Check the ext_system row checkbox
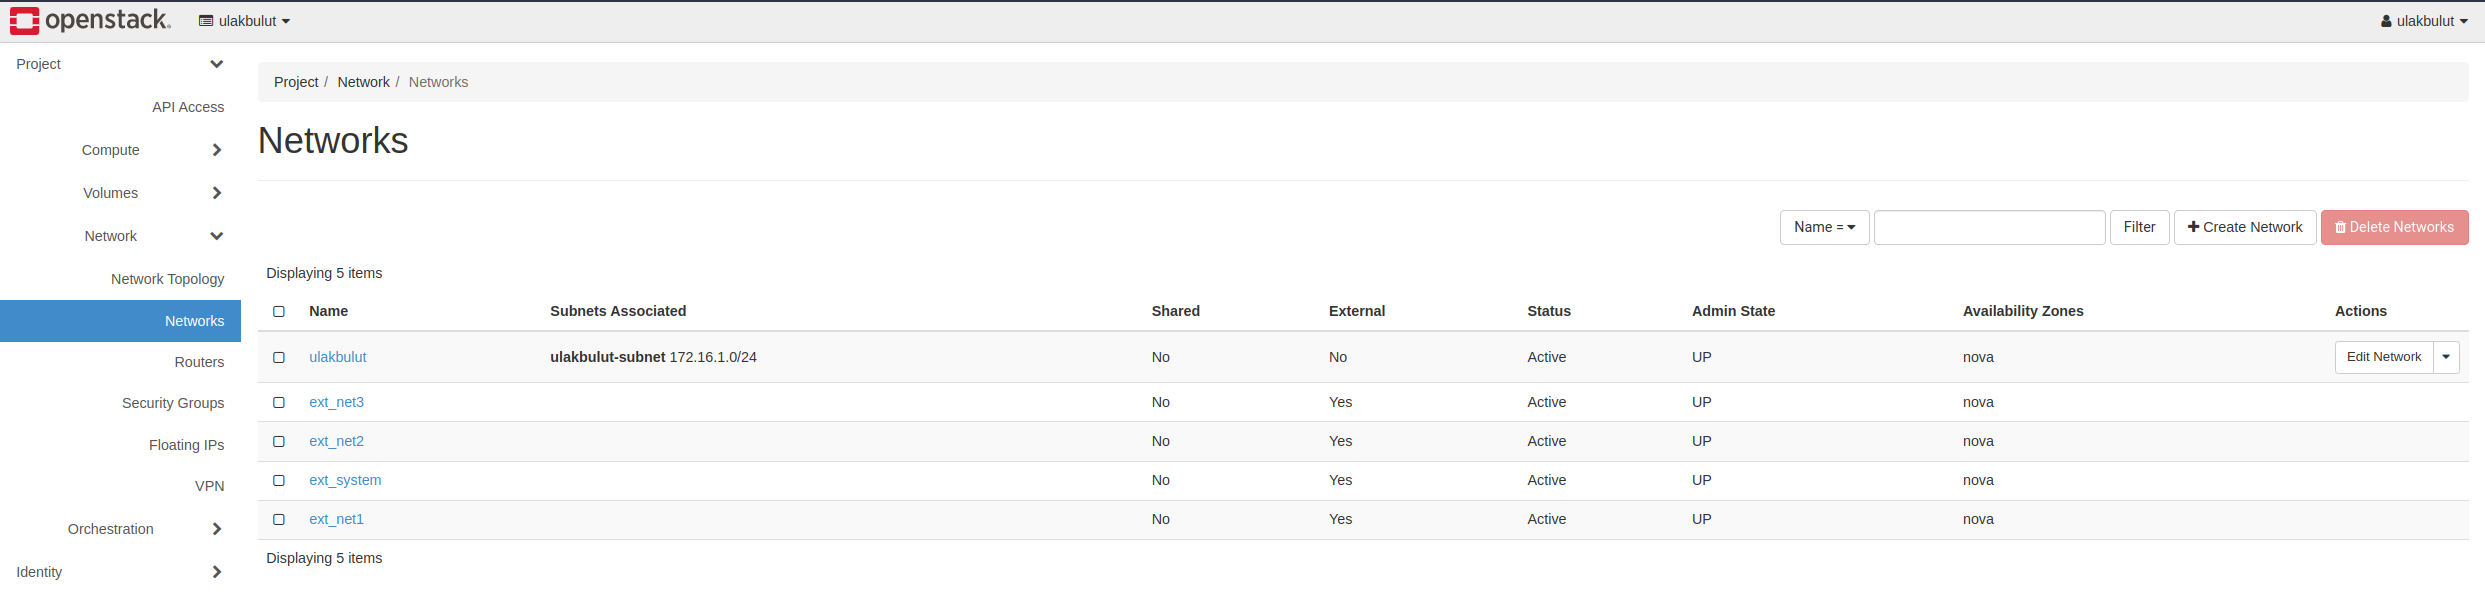The image size is (2485, 604). pos(279,480)
